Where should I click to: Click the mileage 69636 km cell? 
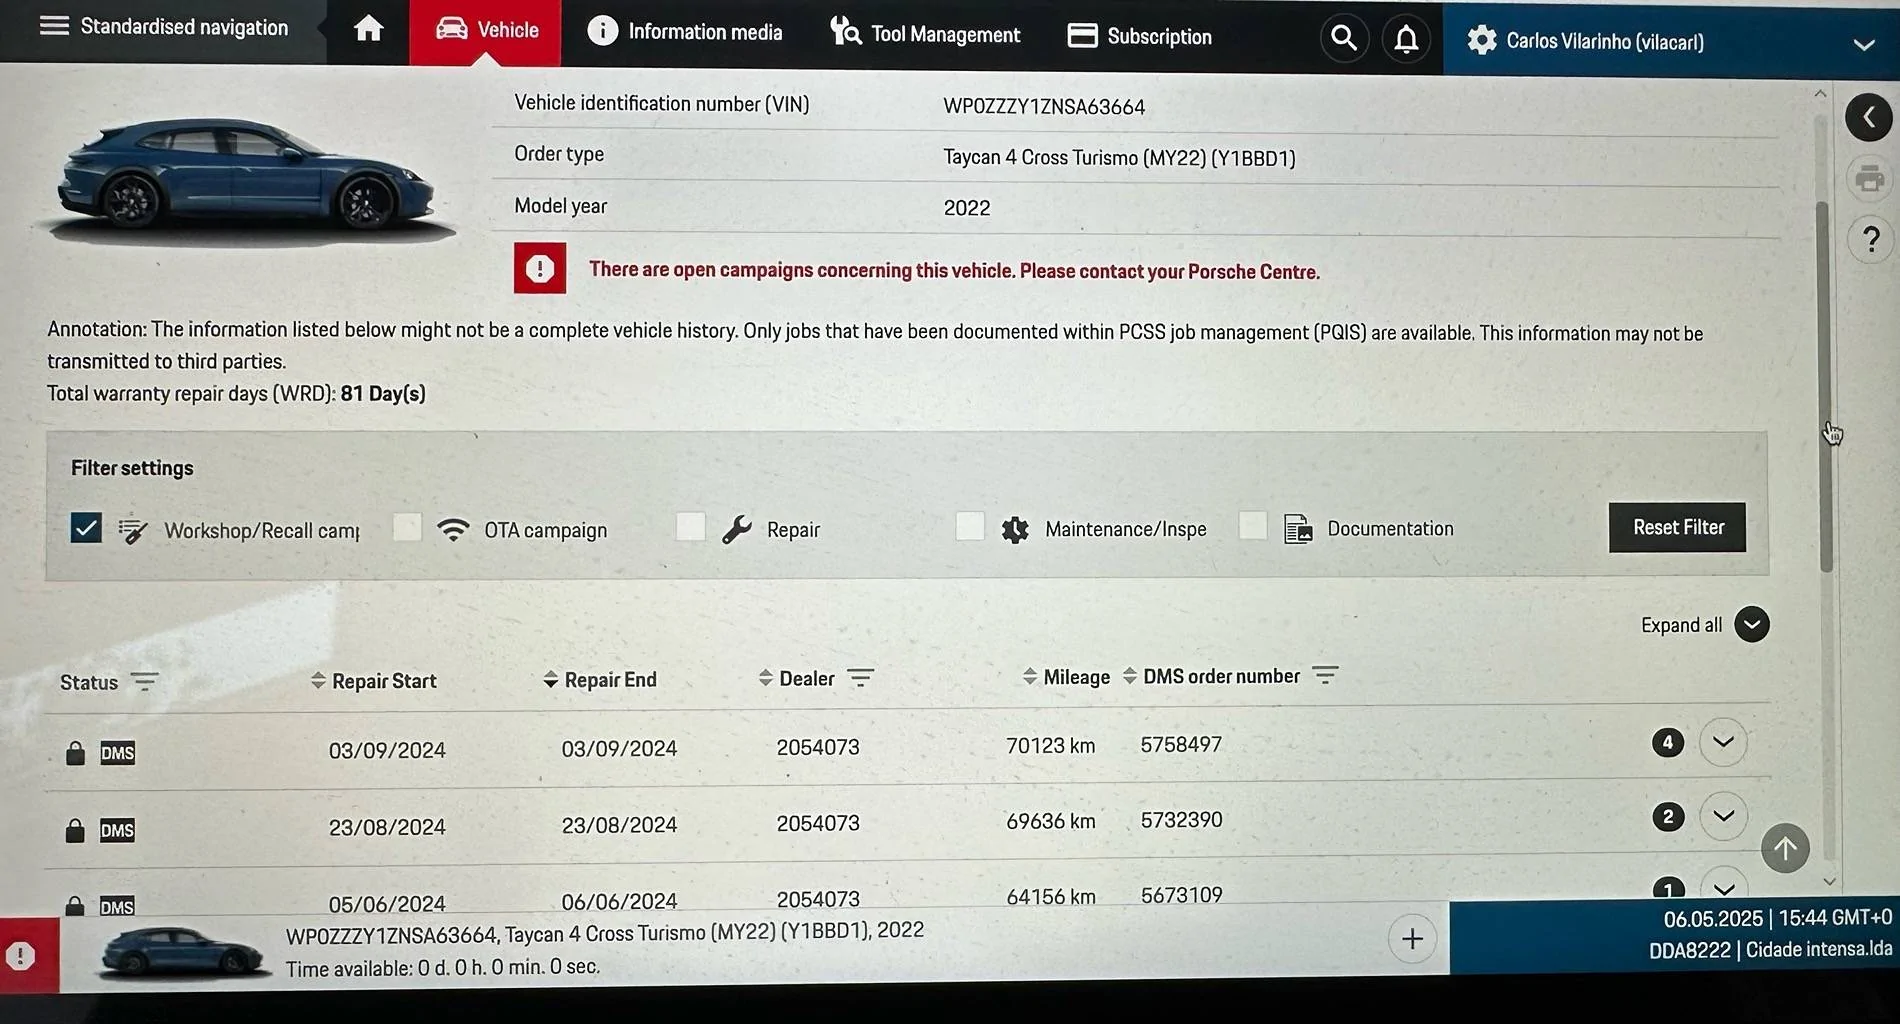(x=1050, y=821)
